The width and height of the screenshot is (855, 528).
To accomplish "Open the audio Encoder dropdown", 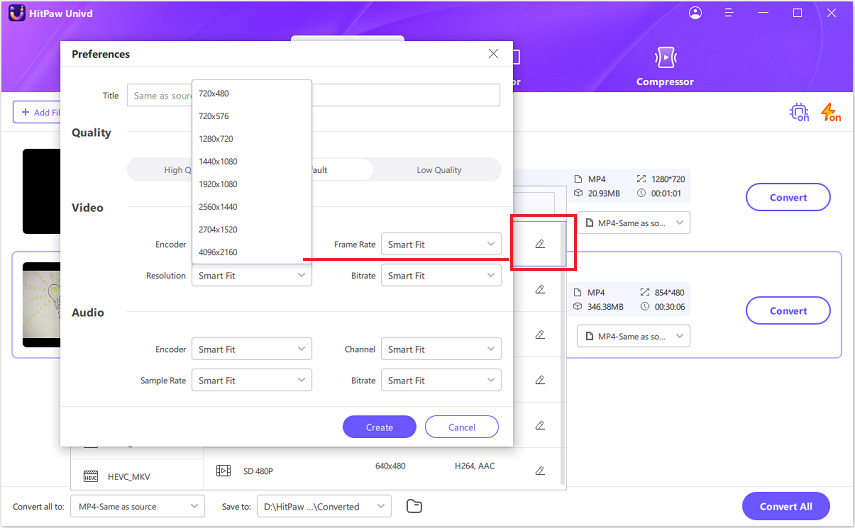I will pyautogui.click(x=251, y=349).
